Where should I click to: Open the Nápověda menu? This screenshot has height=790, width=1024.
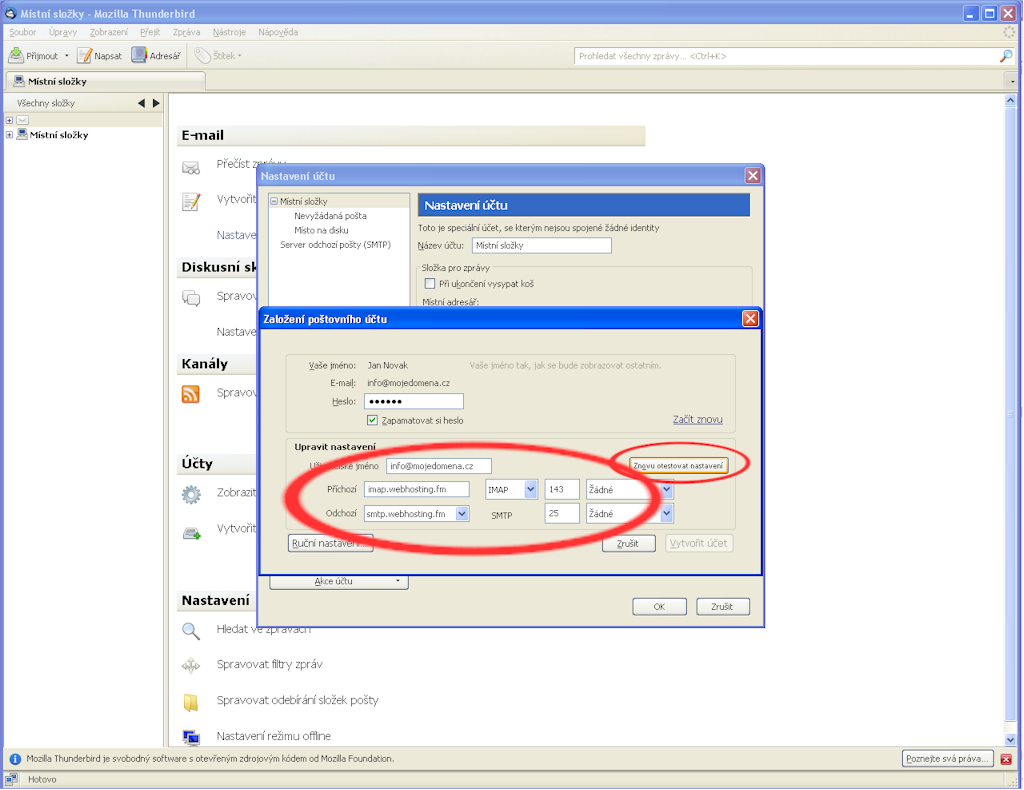[x=278, y=32]
